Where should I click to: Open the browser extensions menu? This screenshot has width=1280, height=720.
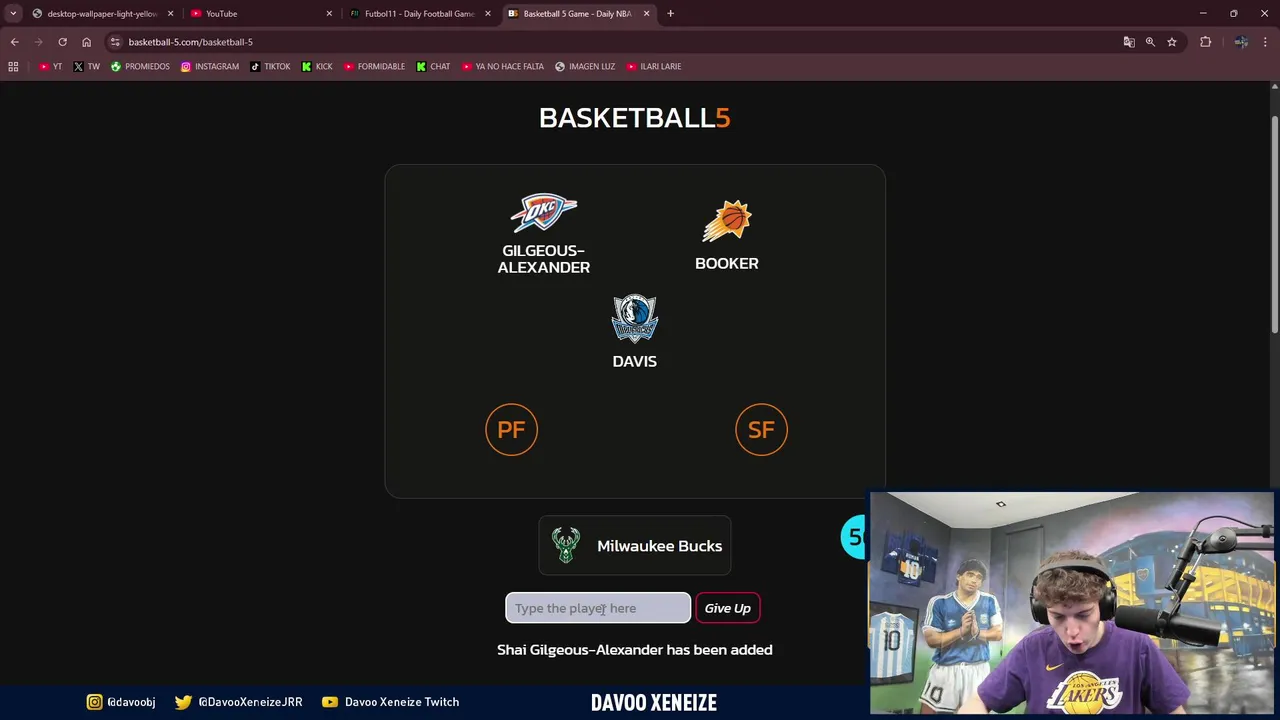coord(1205,42)
